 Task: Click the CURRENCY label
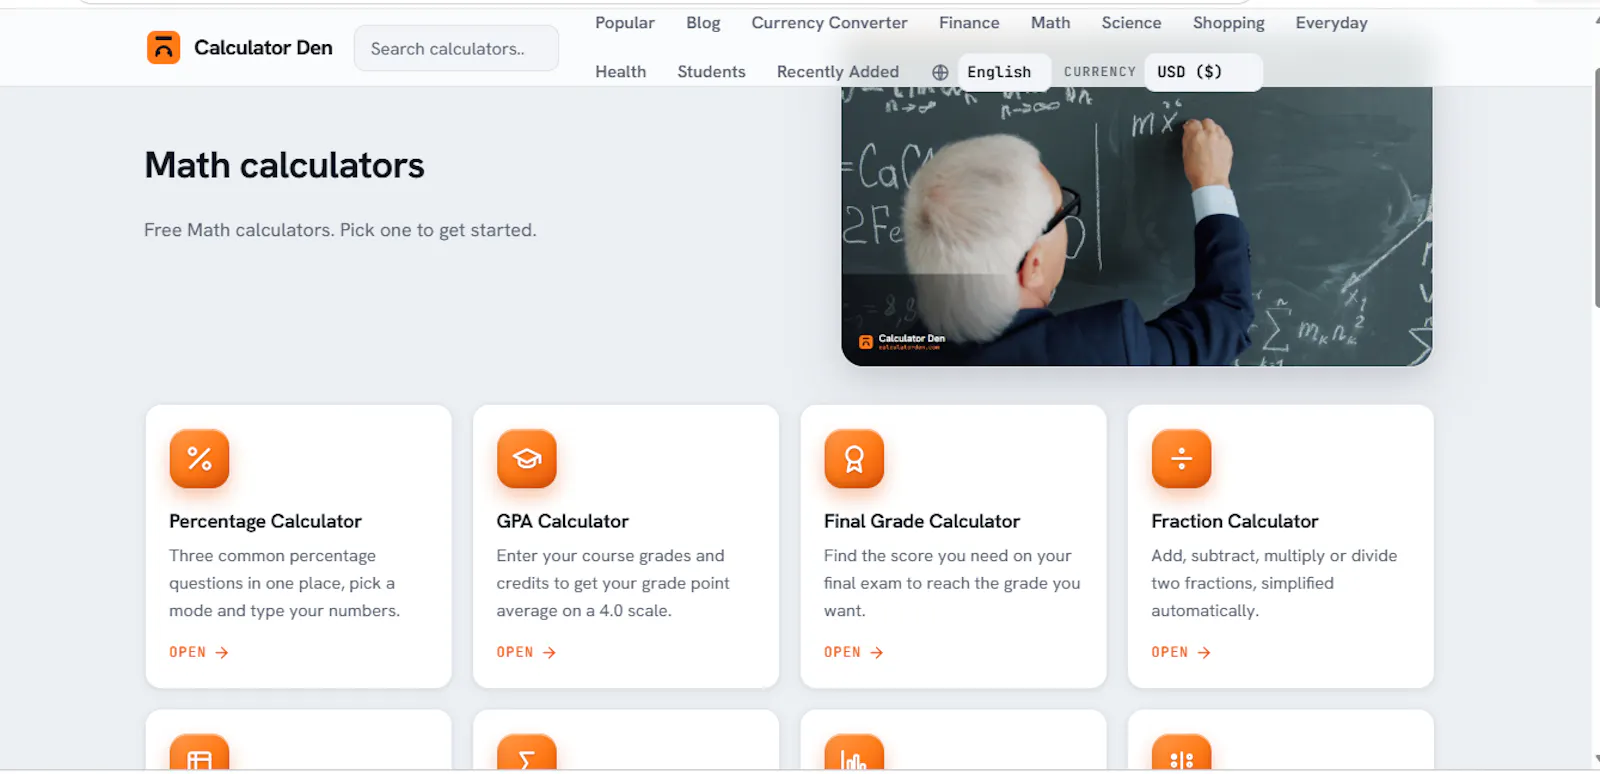click(x=1099, y=72)
